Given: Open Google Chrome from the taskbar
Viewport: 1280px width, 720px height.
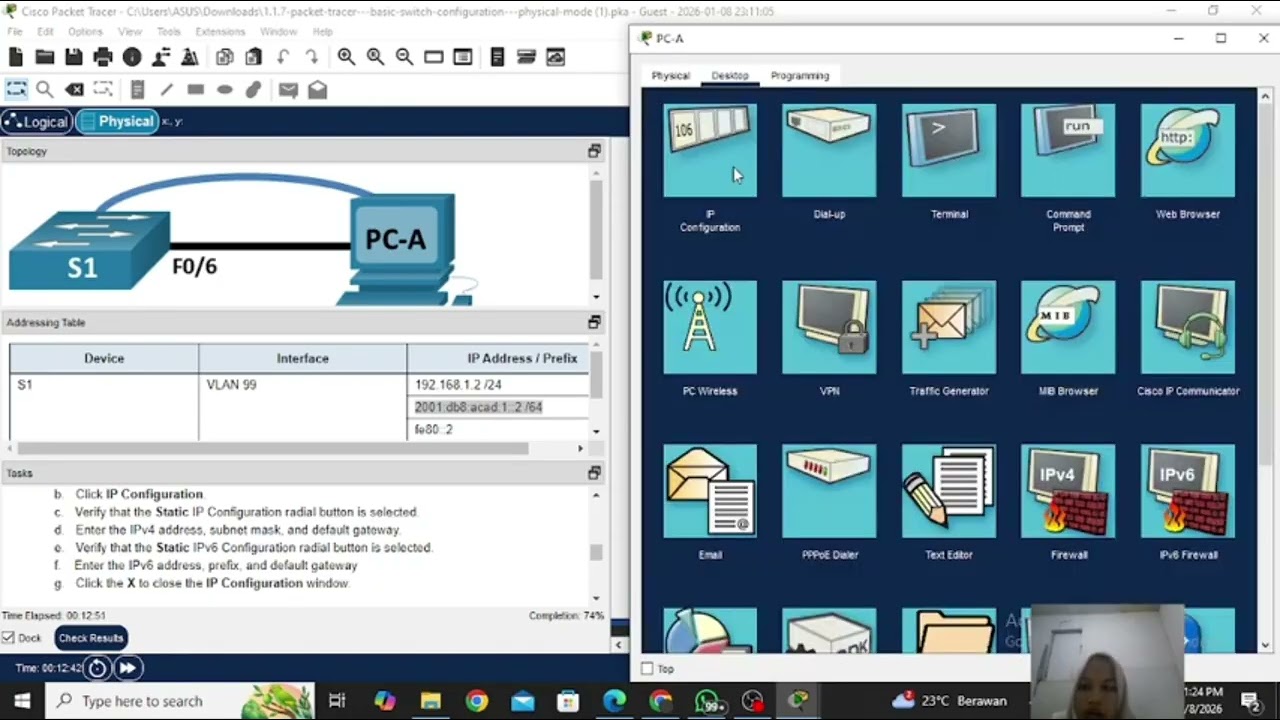Looking at the screenshot, I should click(x=477, y=701).
